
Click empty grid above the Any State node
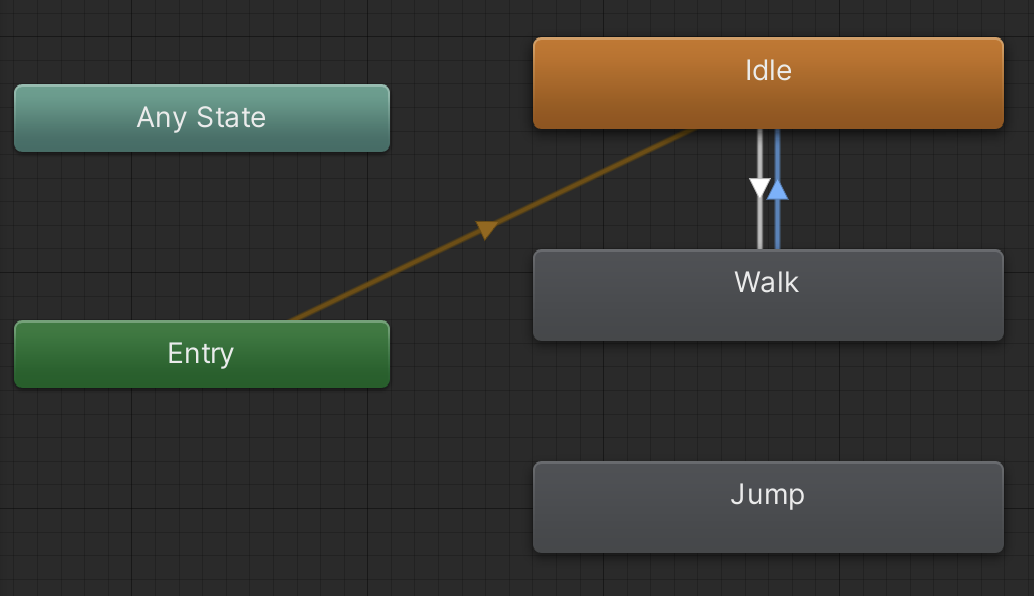tap(200, 40)
